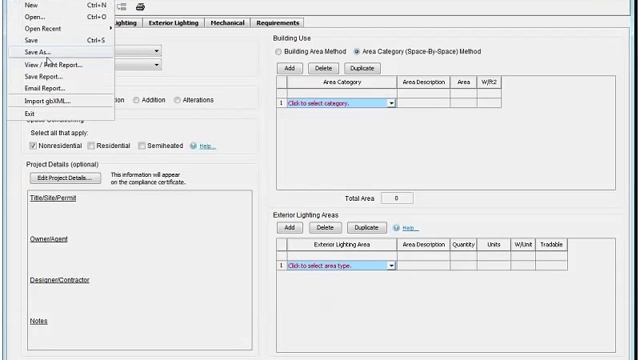The height and width of the screenshot is (360, 640).
Task: Click the W/Unit column header
Action: point(523,244)
